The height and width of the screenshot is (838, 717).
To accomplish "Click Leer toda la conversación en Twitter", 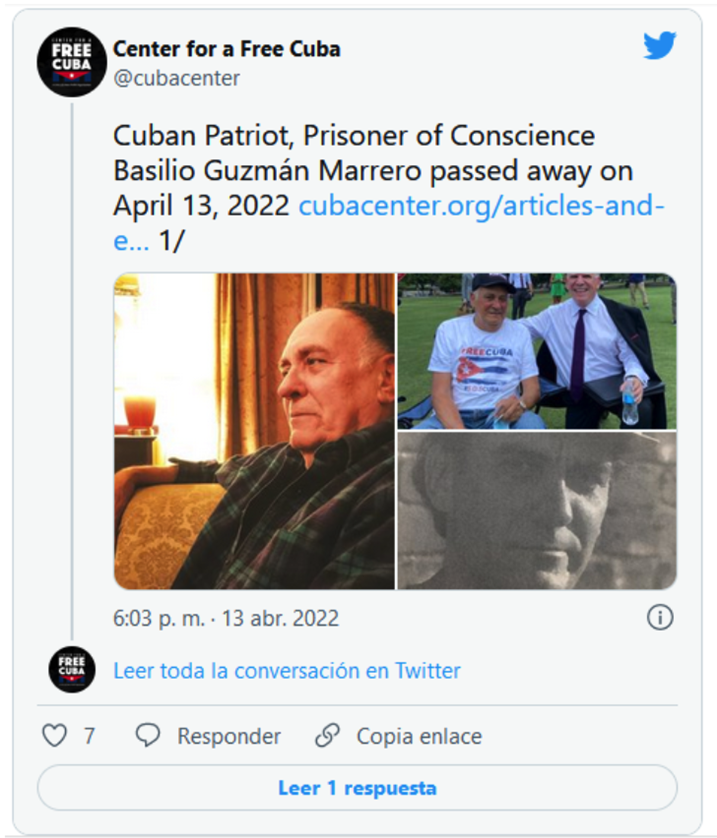I will 287,670.
